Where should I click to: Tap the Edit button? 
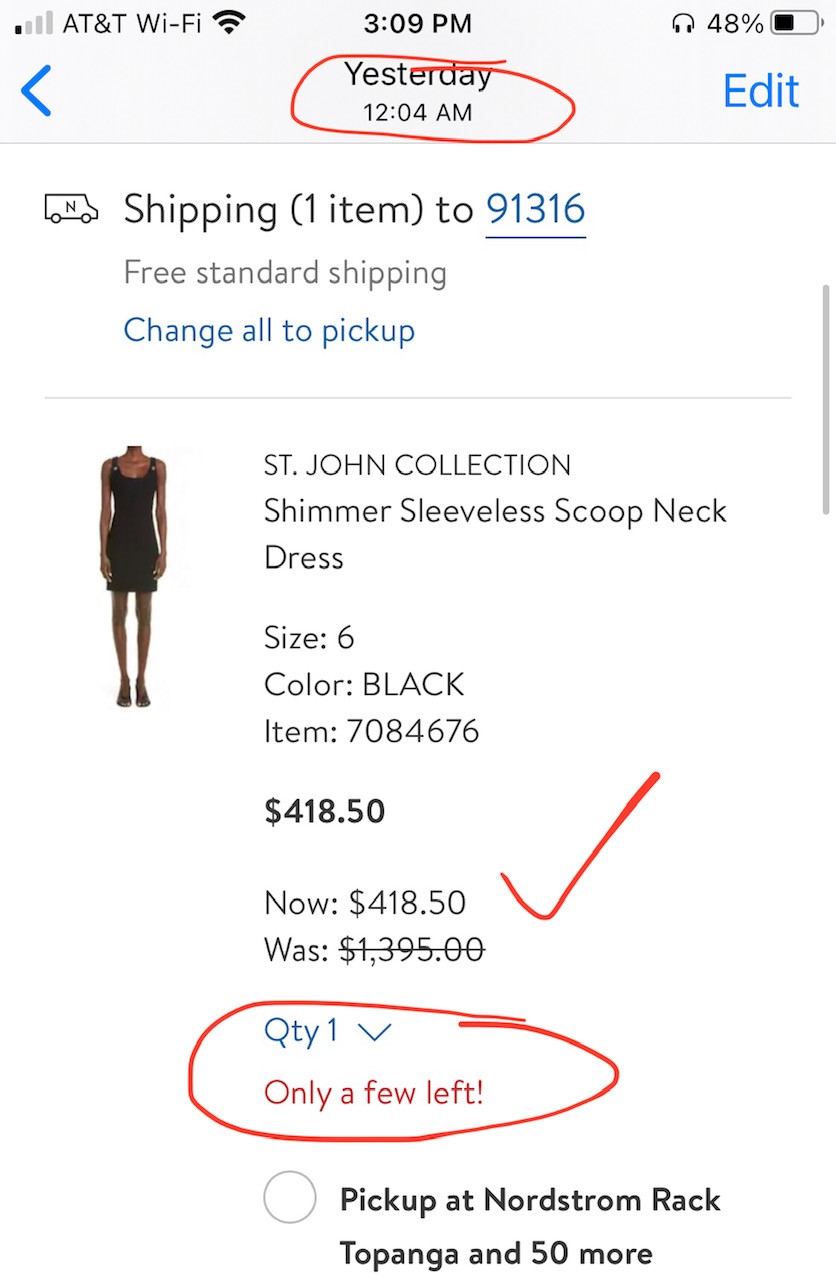[761, 91]
